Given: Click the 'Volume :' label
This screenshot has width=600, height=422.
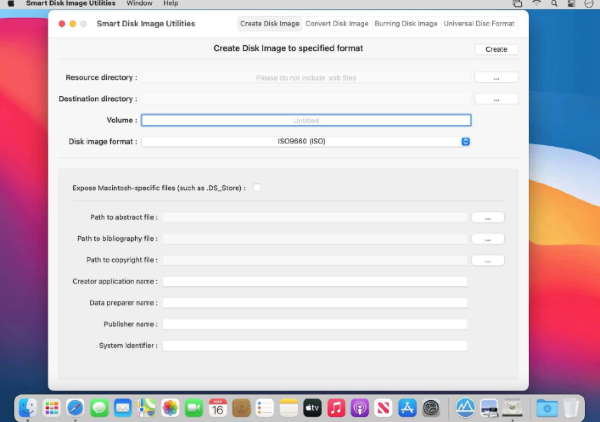Looking at the screenshot, I should click(x=122, y=120).
